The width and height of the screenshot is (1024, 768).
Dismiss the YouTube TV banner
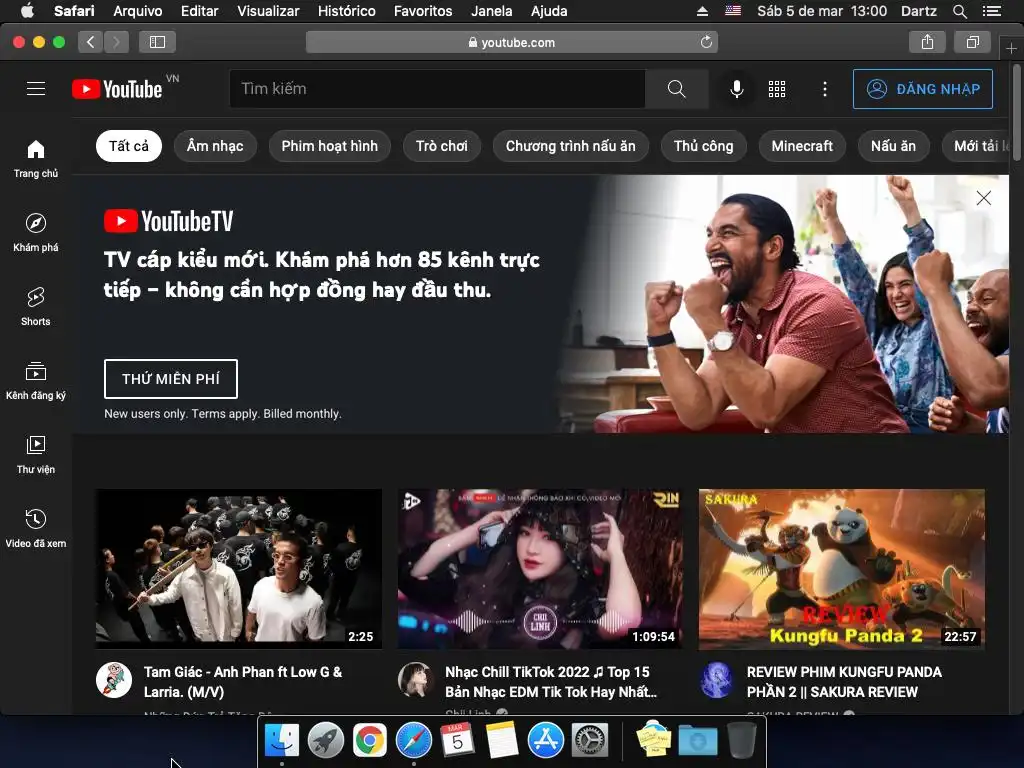(984, 198)
